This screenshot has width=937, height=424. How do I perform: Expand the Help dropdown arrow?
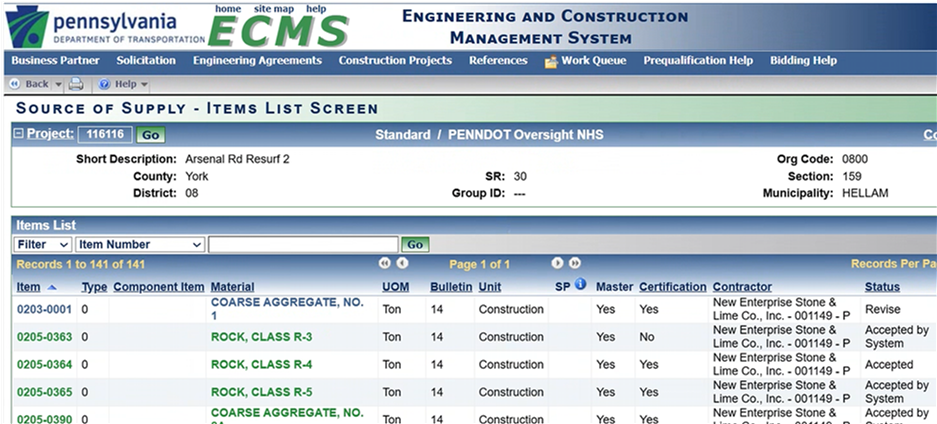[x=144, y=85]
